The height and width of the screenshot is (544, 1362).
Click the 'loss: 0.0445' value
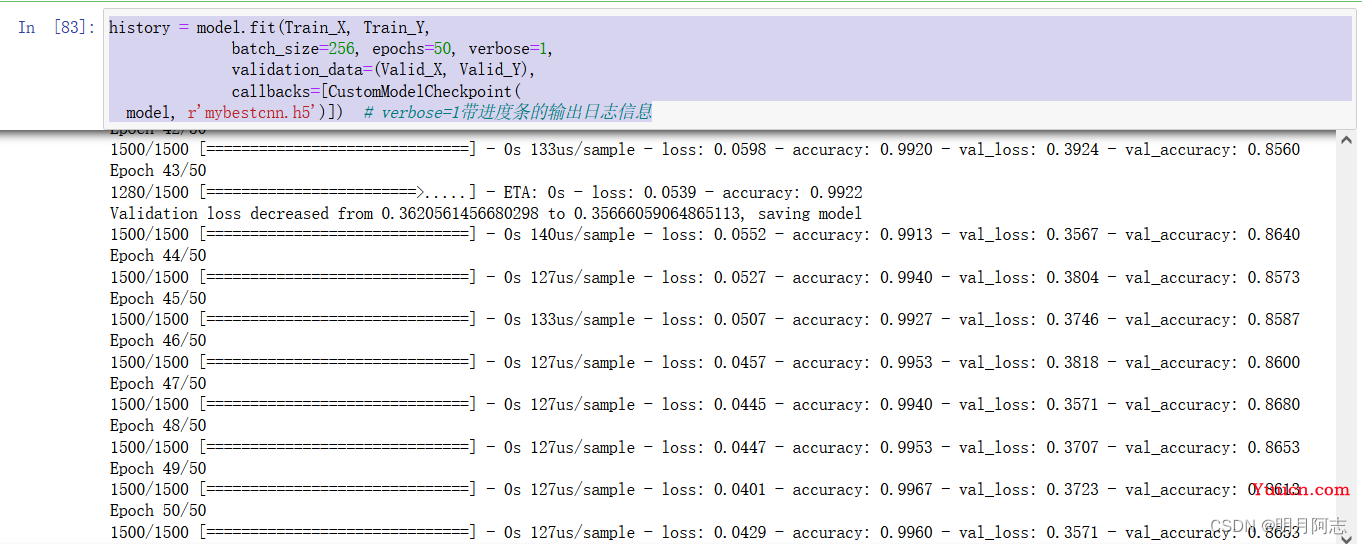(x=714, y=405)
